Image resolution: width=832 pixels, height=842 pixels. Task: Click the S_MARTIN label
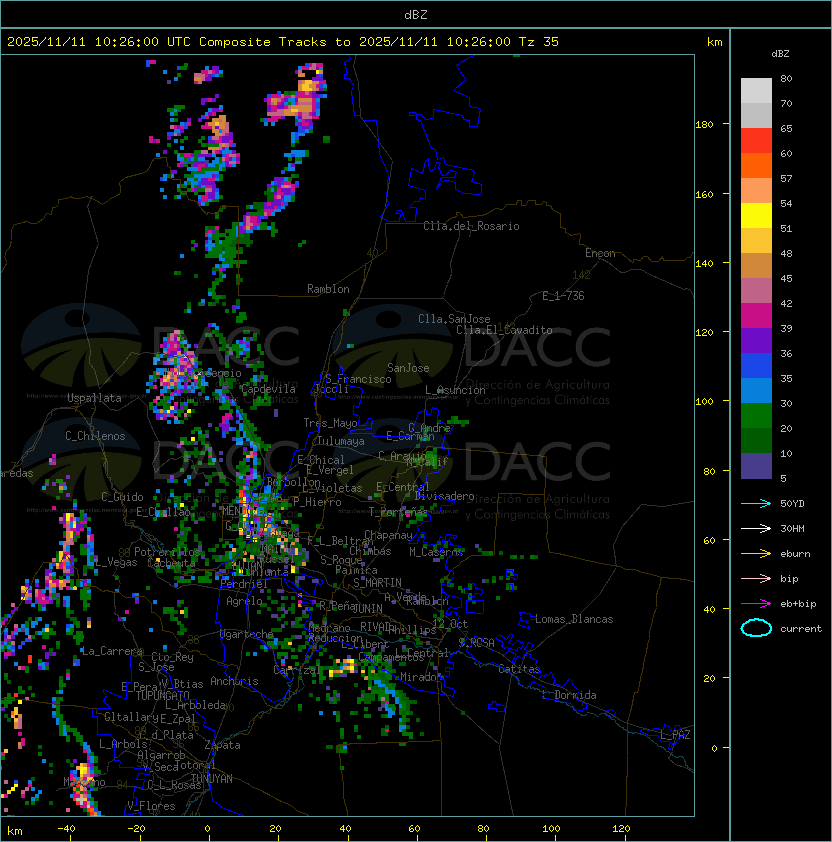377,583
